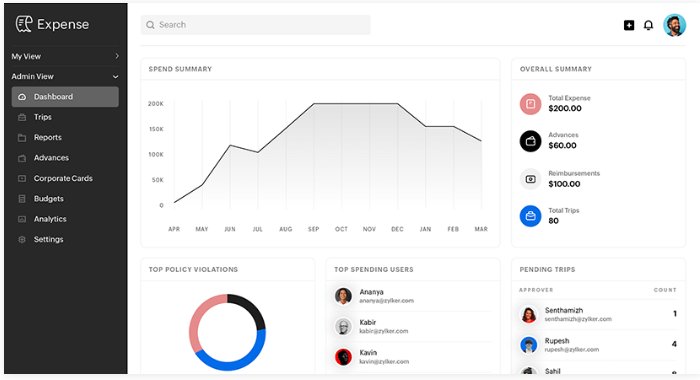Click the search magnifier icon
The image size is (700, 380).
pyautogui.click(x=150, y=25)
